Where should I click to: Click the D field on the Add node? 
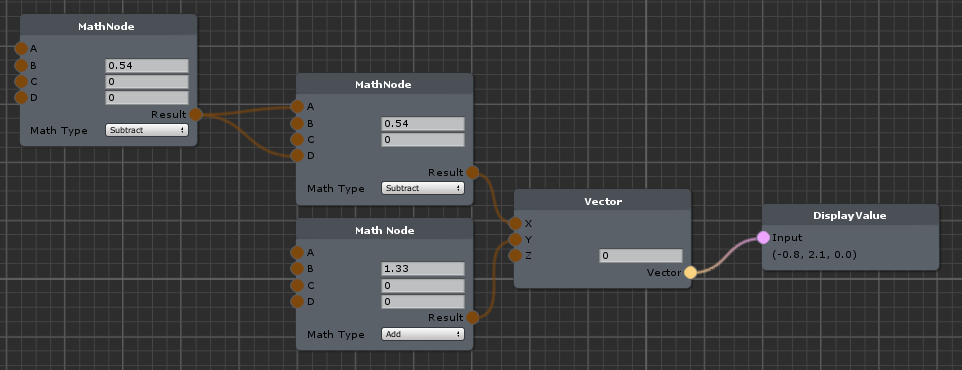423,301
